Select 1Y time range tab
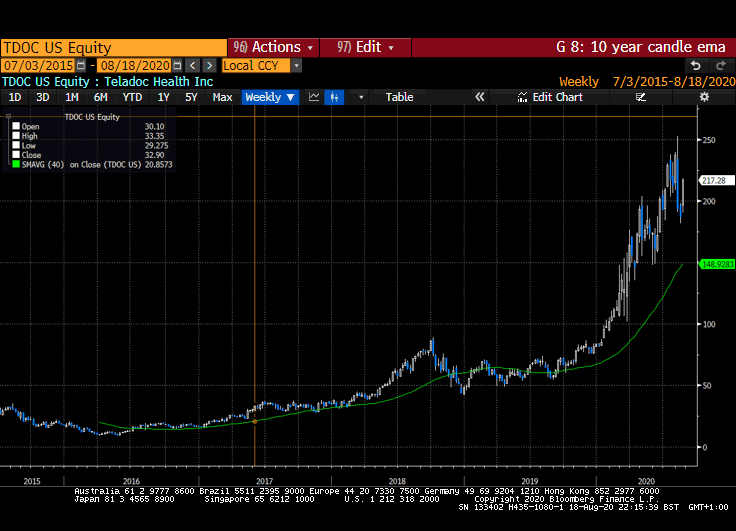Image resolution: width=736 pixels, height=531 pixels. tap(163, 97)
